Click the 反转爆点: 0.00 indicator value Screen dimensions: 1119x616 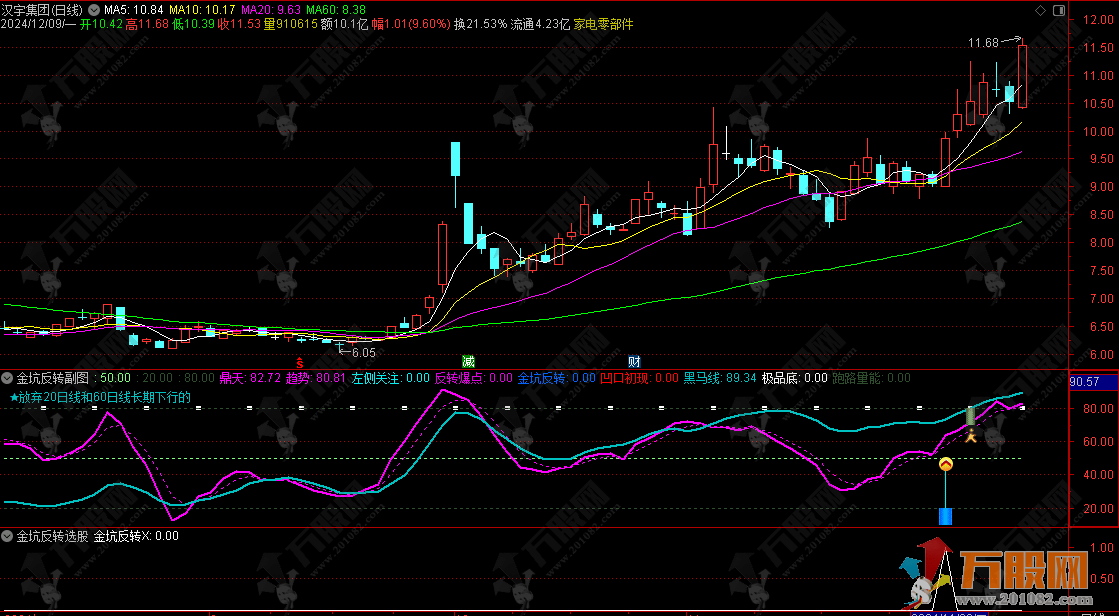click(x=474, y=378)
